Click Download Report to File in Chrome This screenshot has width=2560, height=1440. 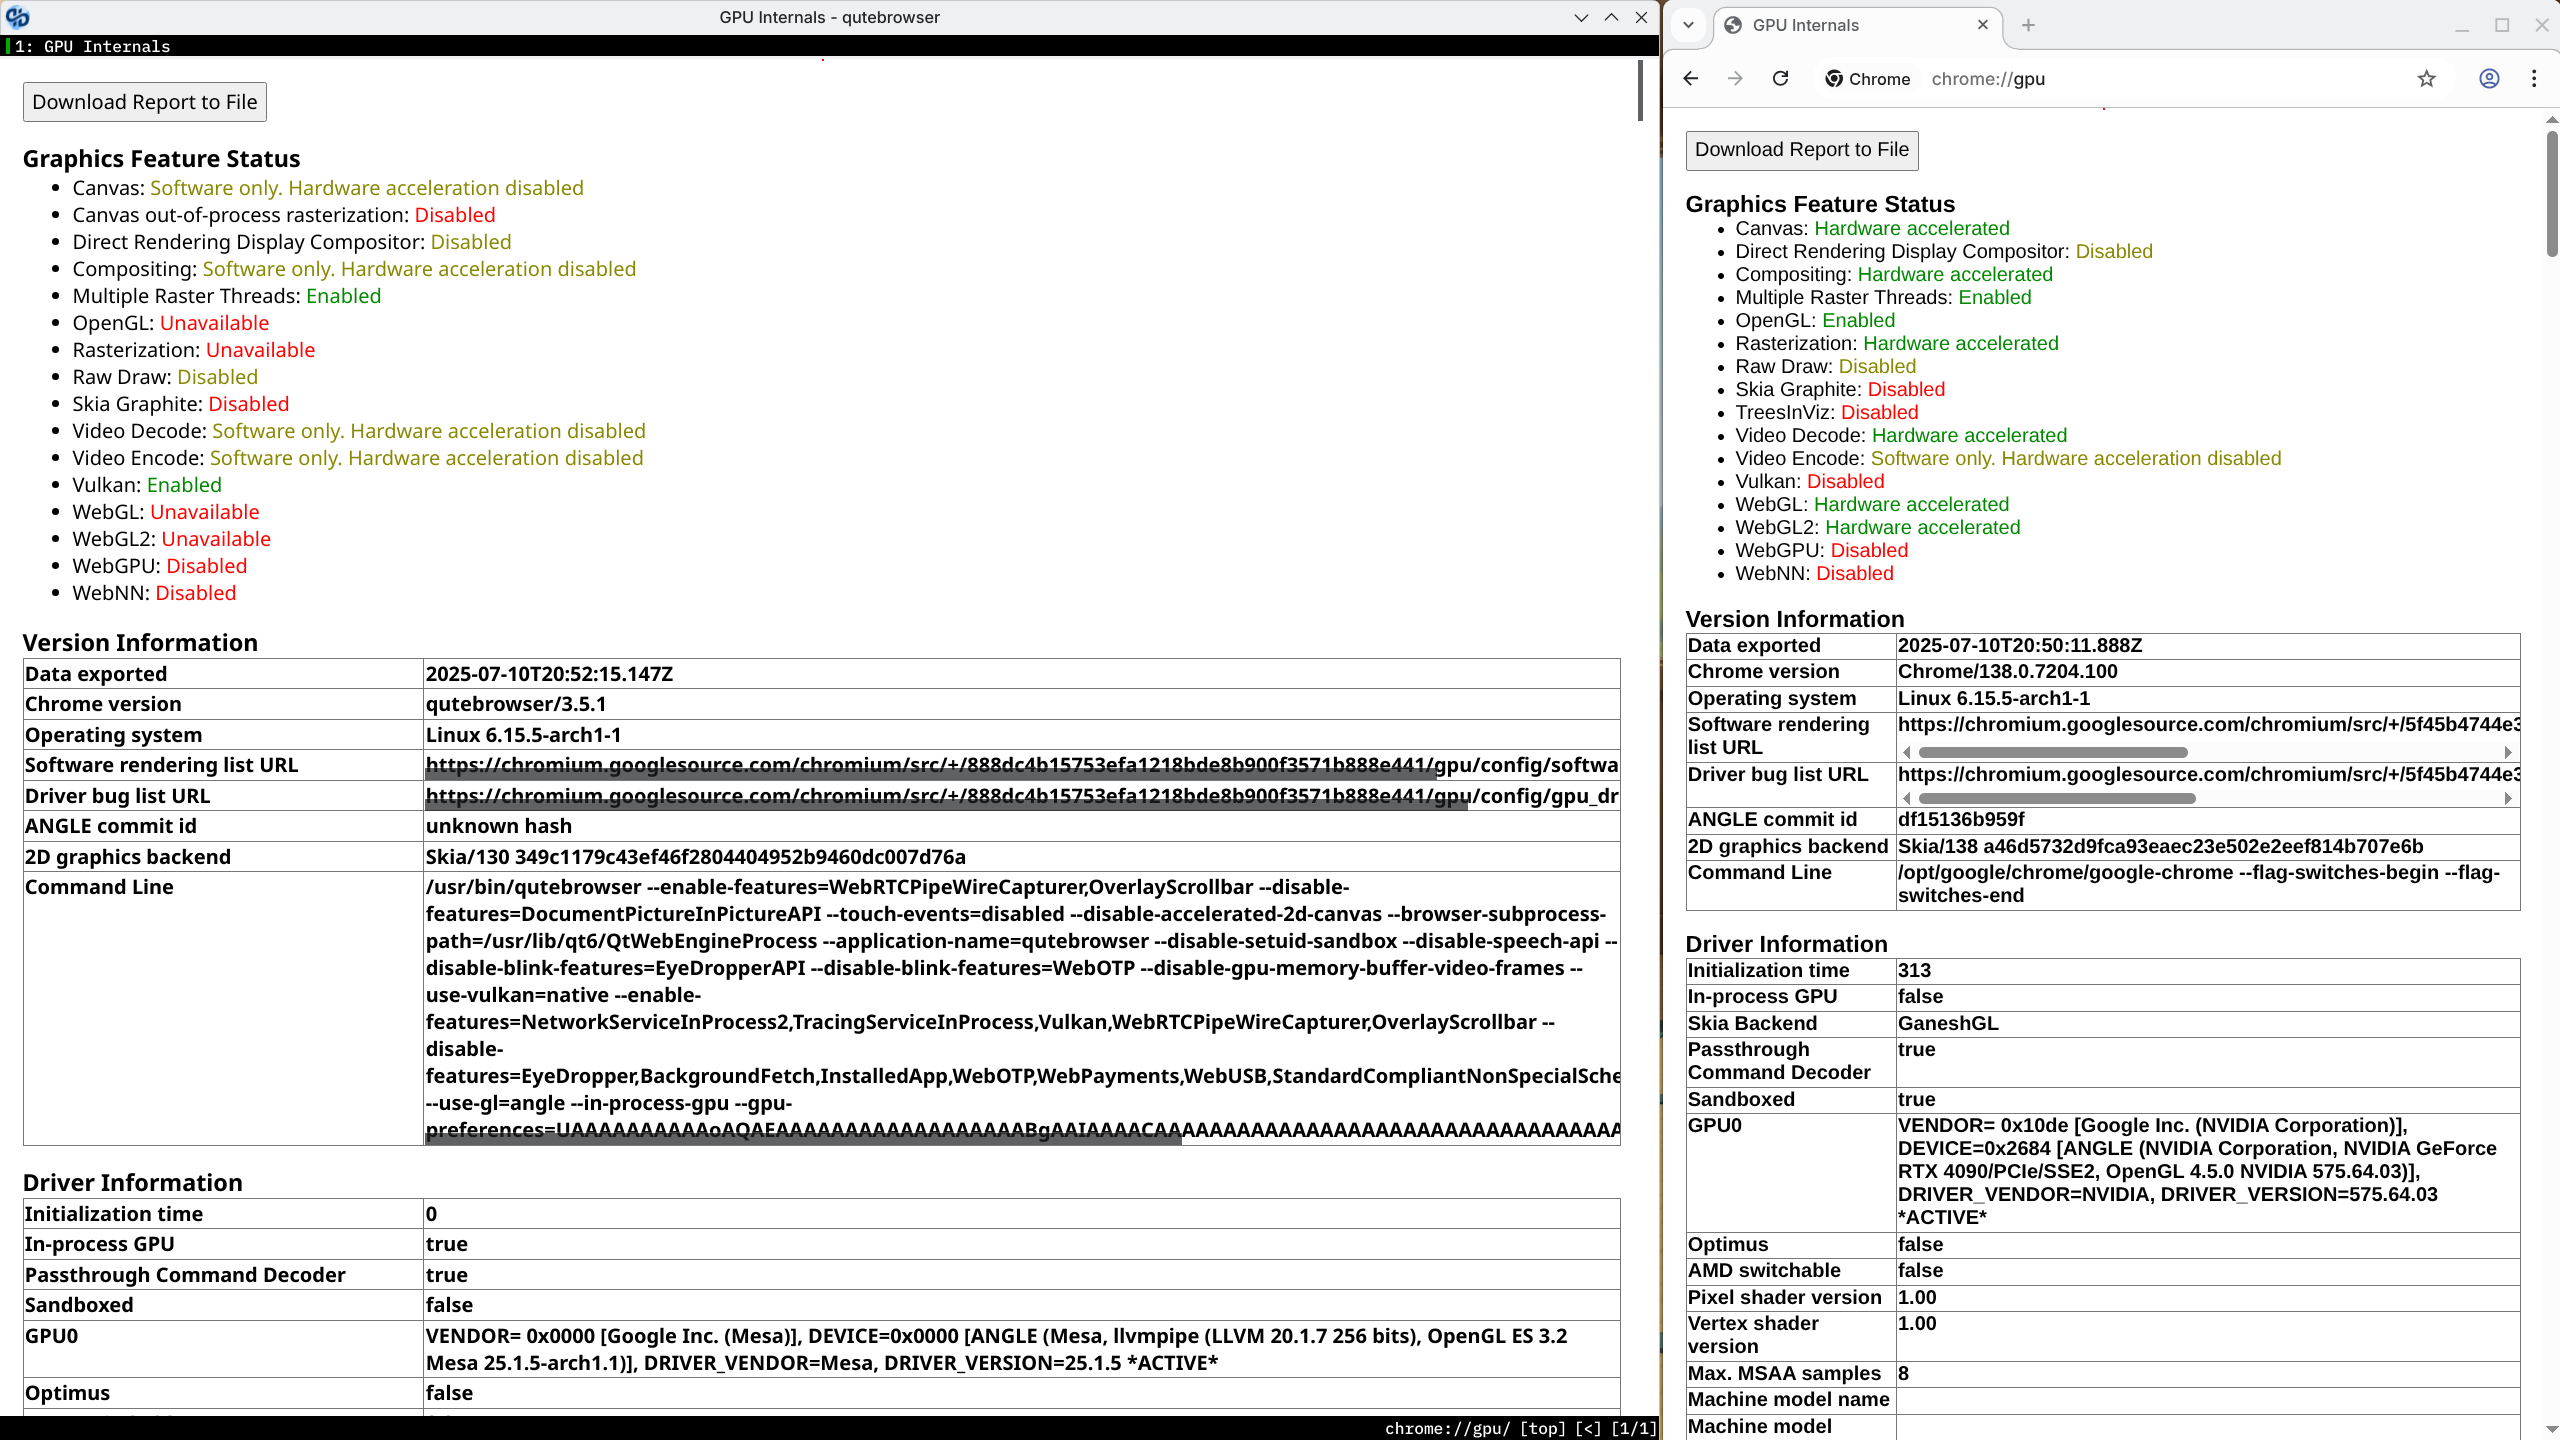click(x=1802, y=150)
